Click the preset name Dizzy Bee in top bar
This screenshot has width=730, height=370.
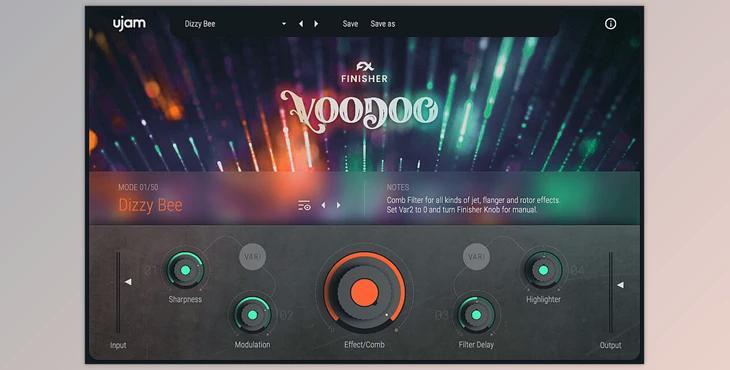click(x=200, y=24)
